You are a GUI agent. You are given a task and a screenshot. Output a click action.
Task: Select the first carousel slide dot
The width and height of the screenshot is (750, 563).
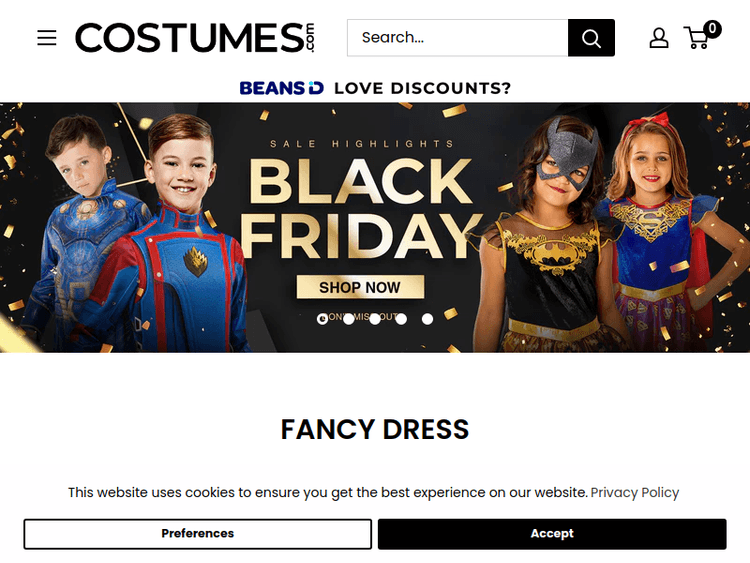pos(322,319)
